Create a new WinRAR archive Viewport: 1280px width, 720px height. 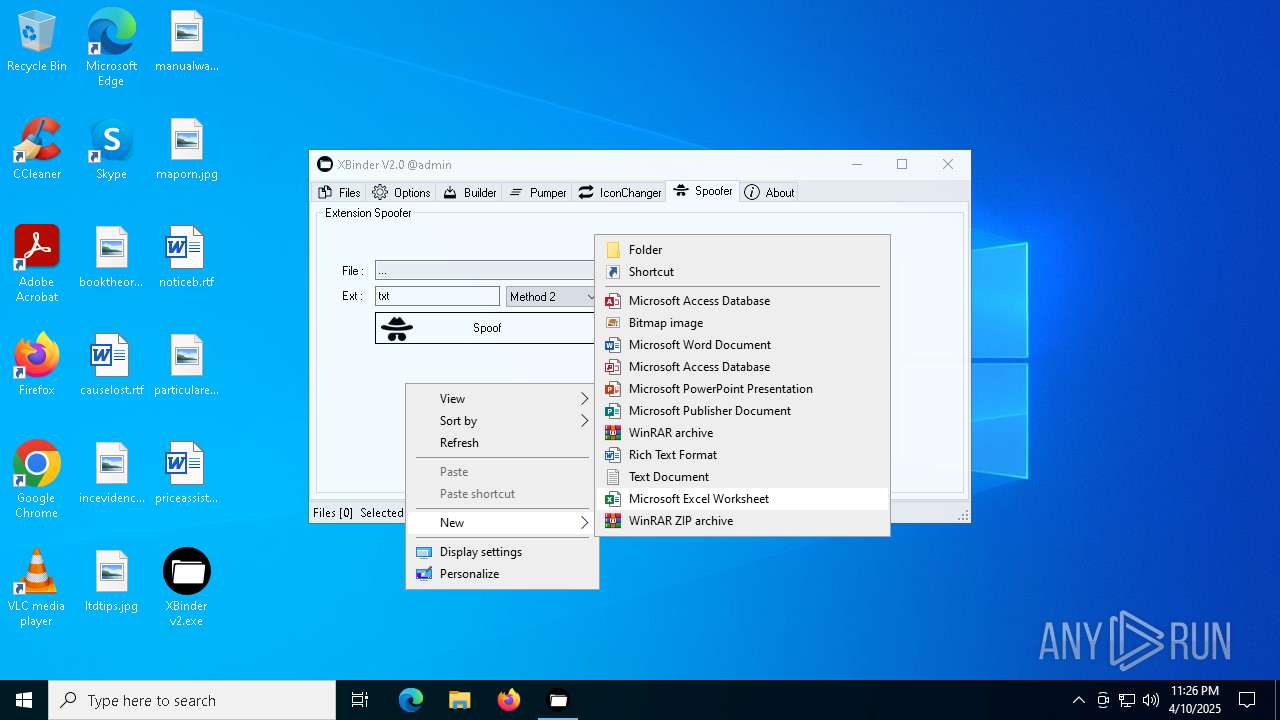742,432
